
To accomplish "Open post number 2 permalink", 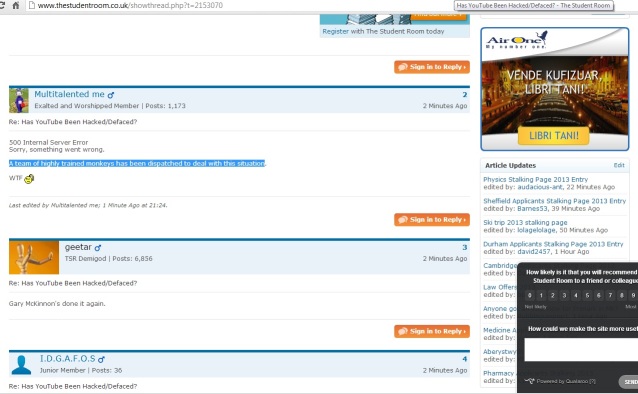I will 465,94.
